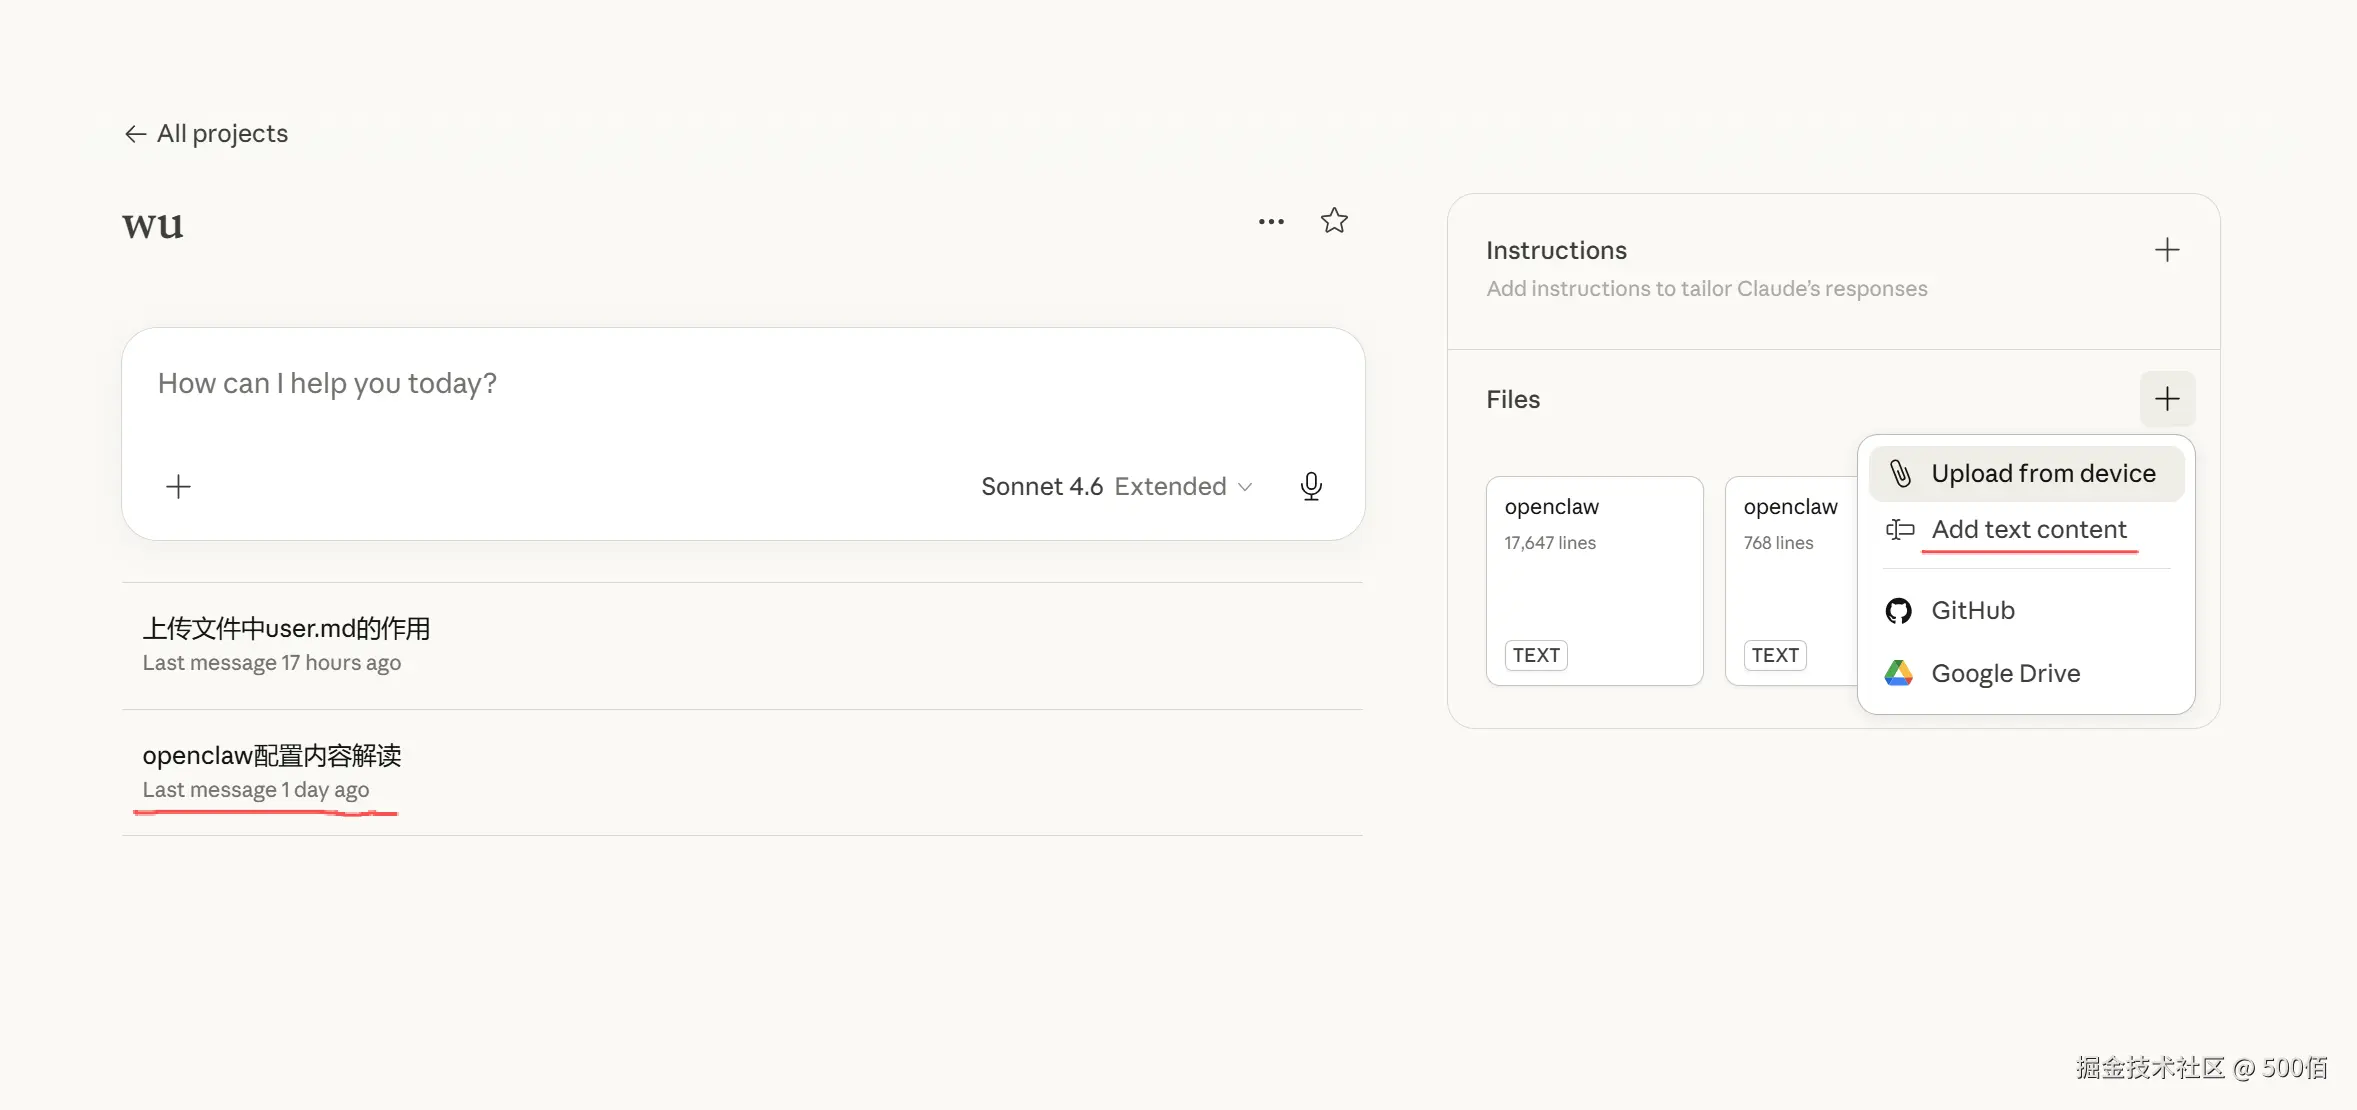Click the GitHub logo icon

pyautogui.click(x=1898, y=610)
